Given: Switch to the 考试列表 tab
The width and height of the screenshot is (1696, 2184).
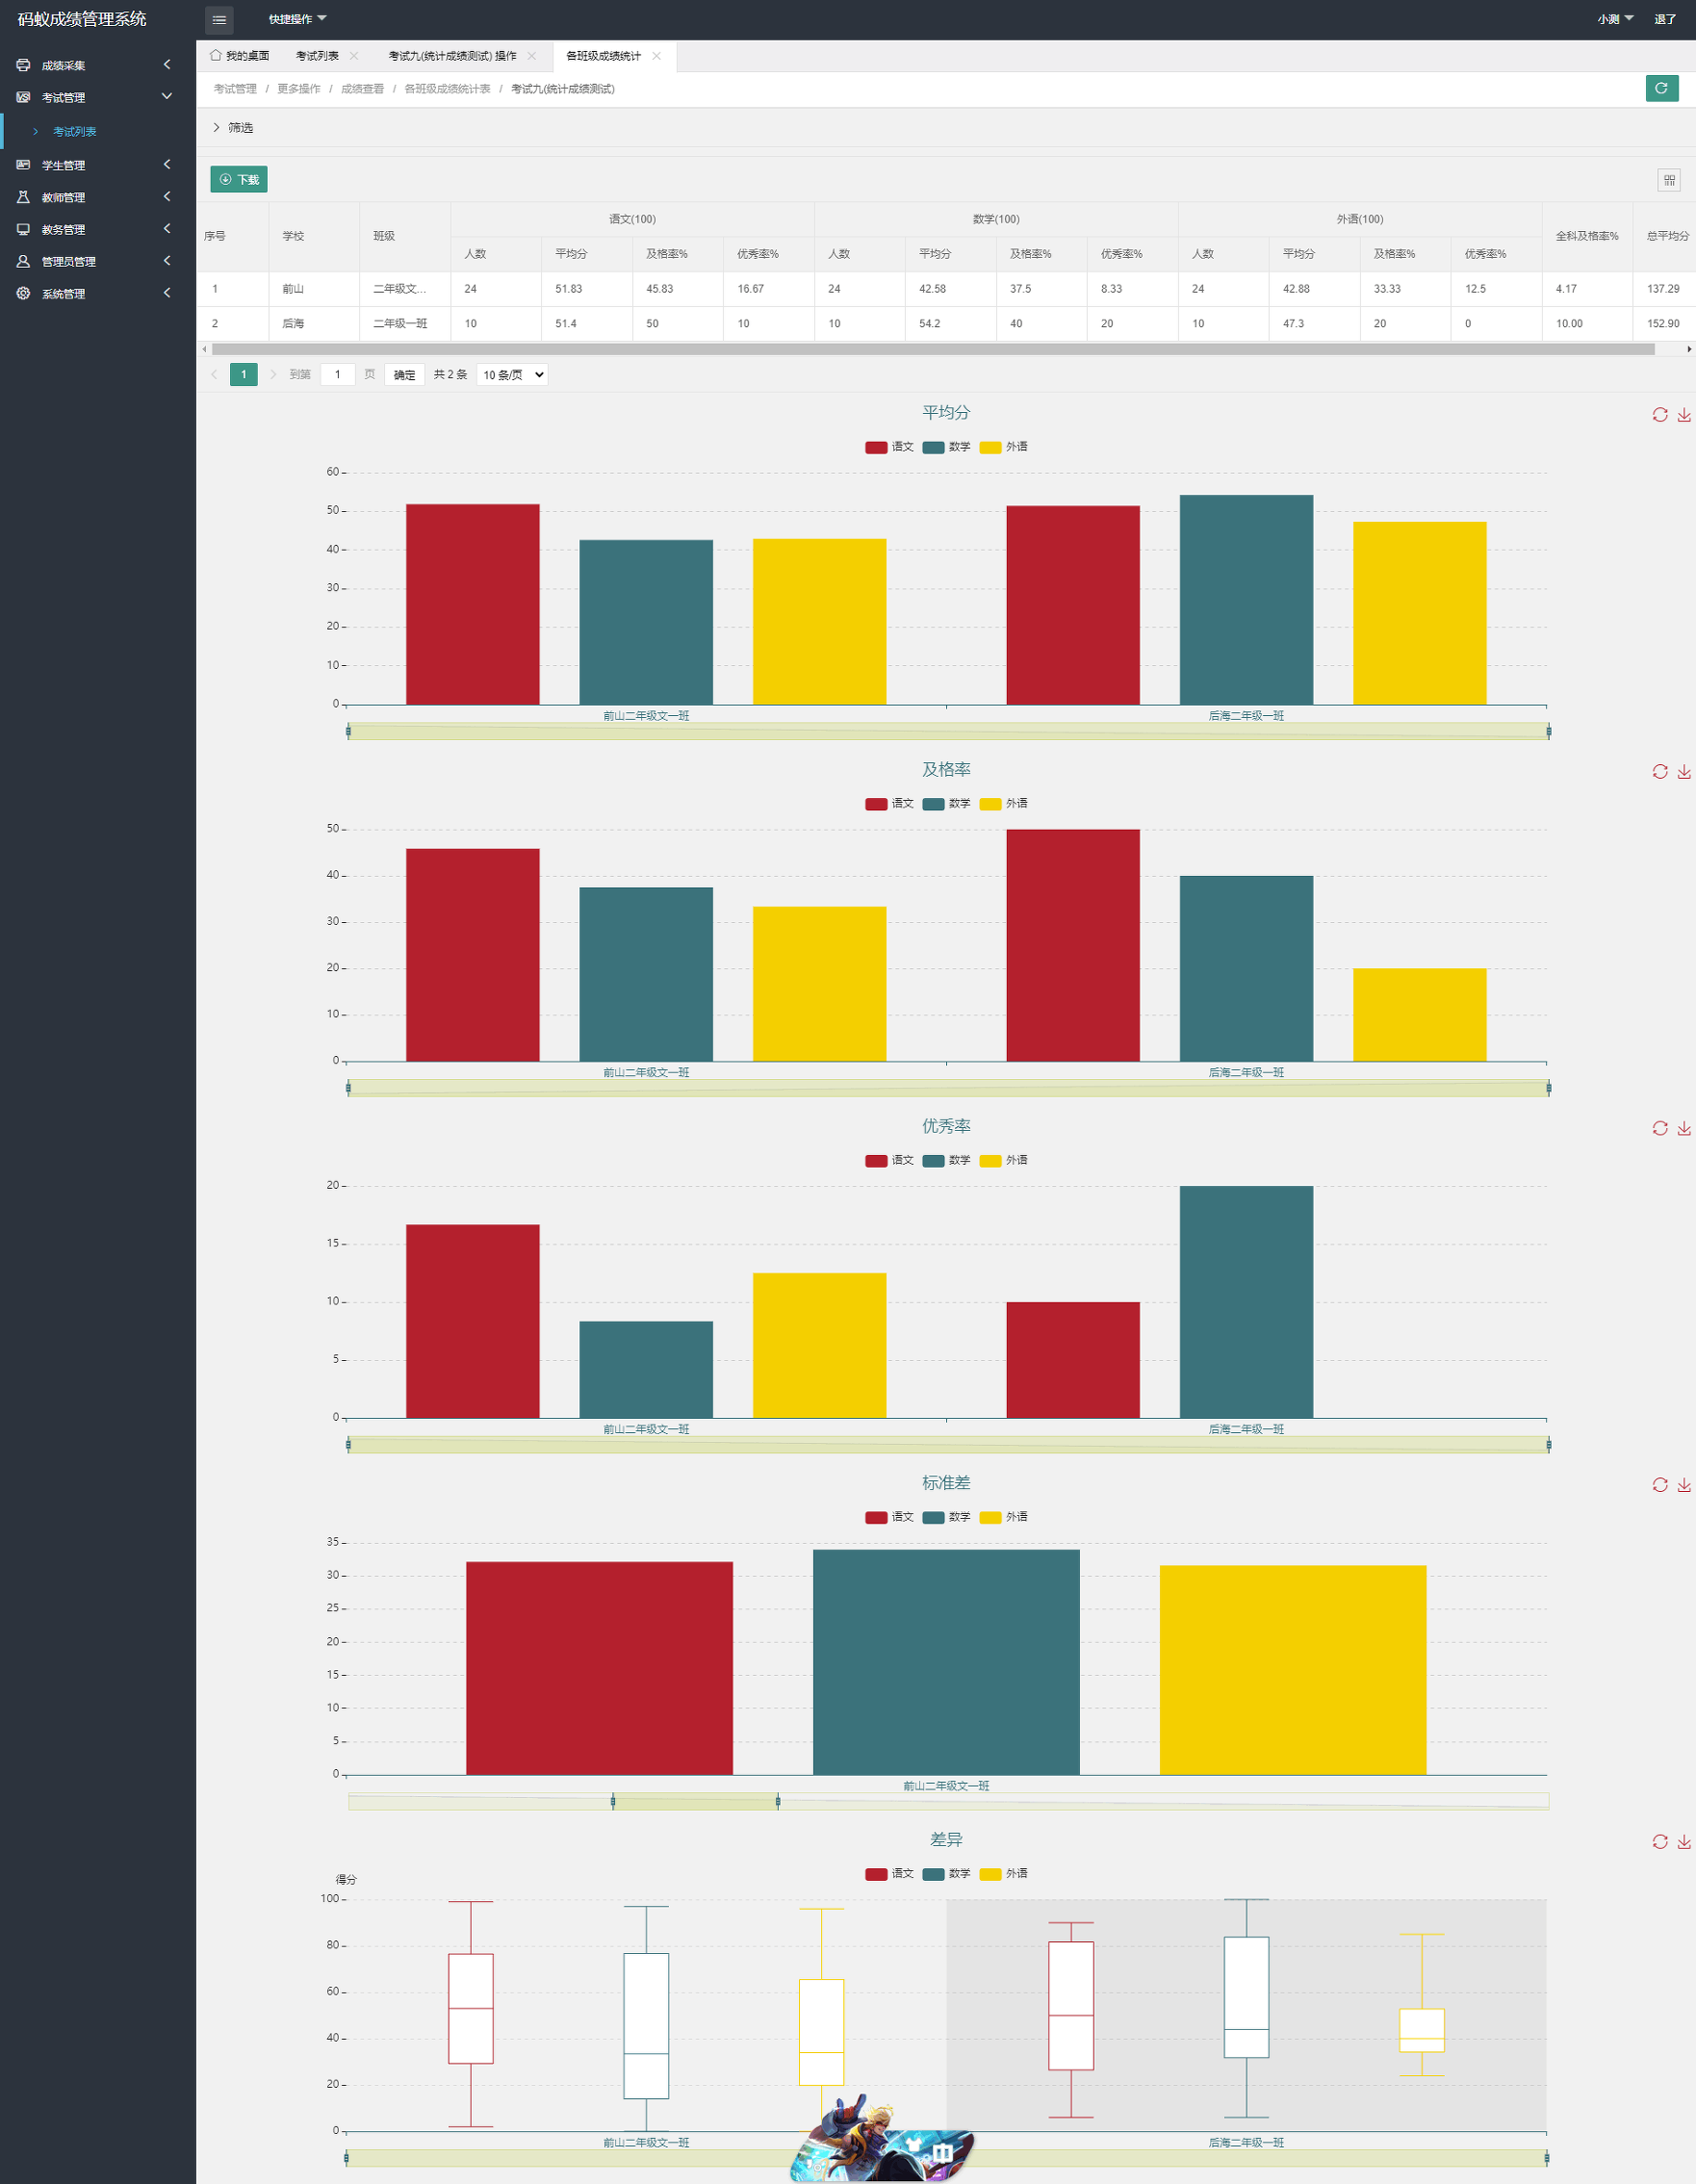Looking at the screenshot, I should 317,56.
